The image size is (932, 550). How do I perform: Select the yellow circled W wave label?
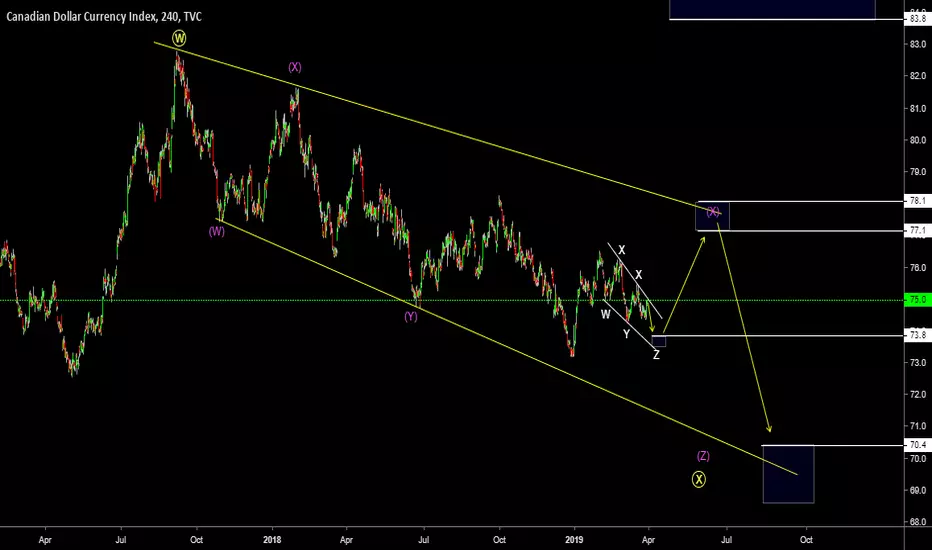179,39
